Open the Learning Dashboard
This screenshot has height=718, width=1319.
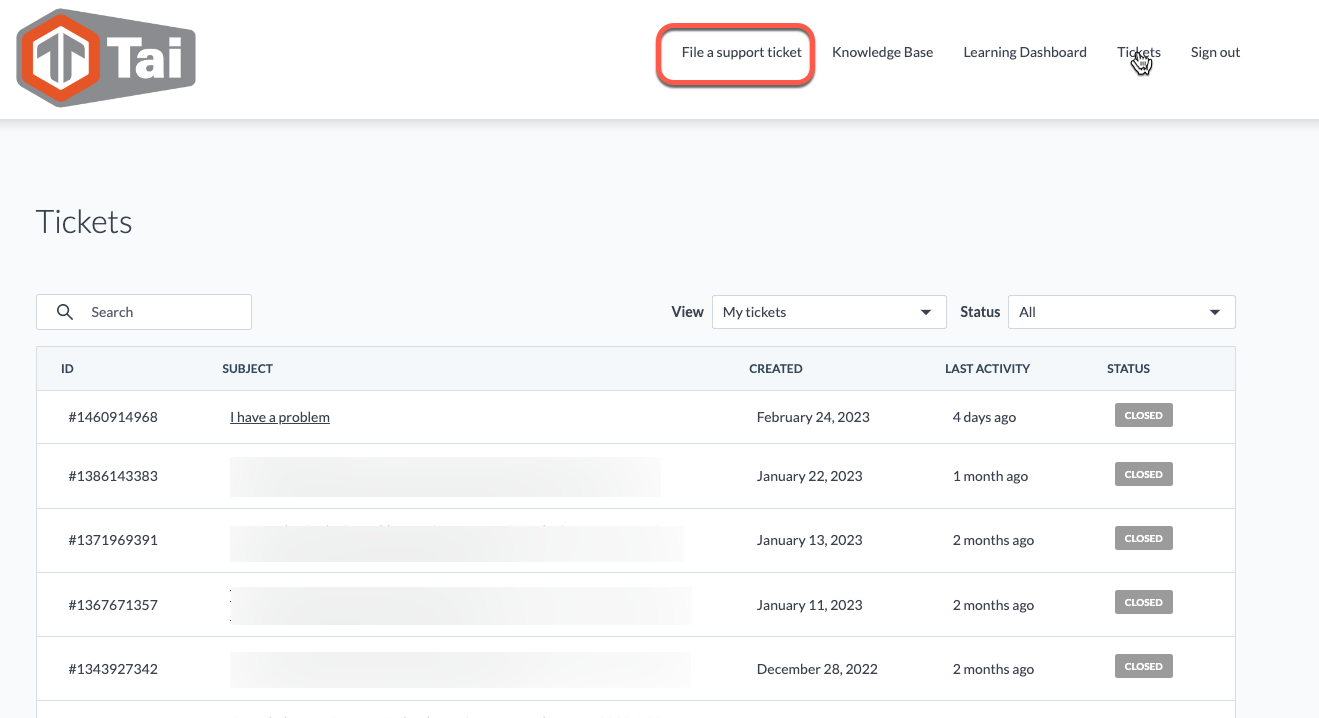1024,53
